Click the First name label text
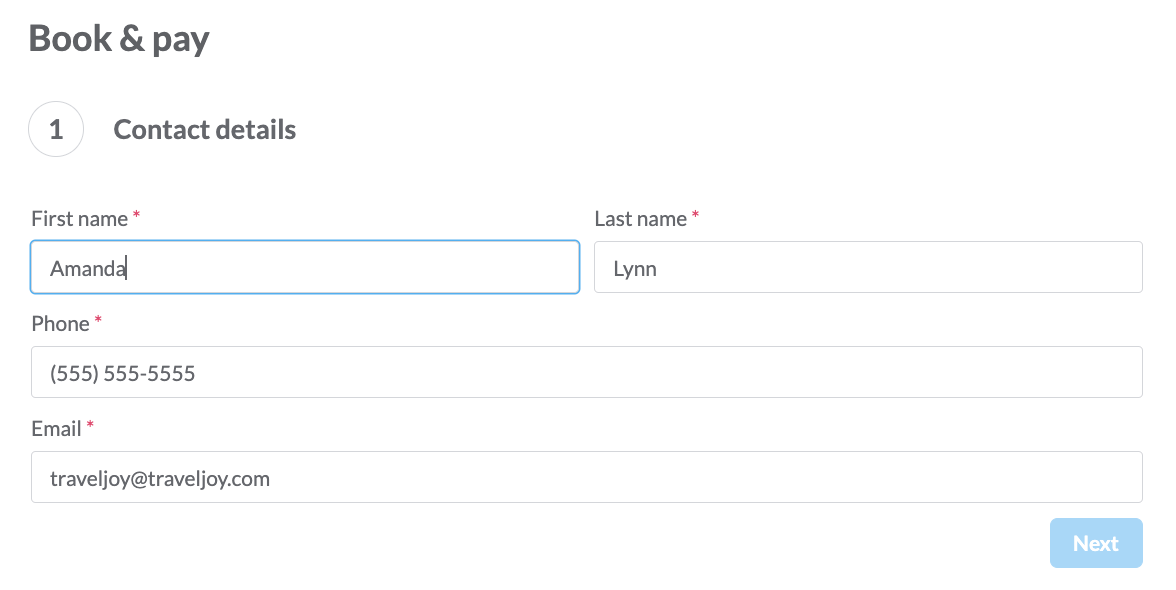1176x590 pixels. tap(80, 219)
